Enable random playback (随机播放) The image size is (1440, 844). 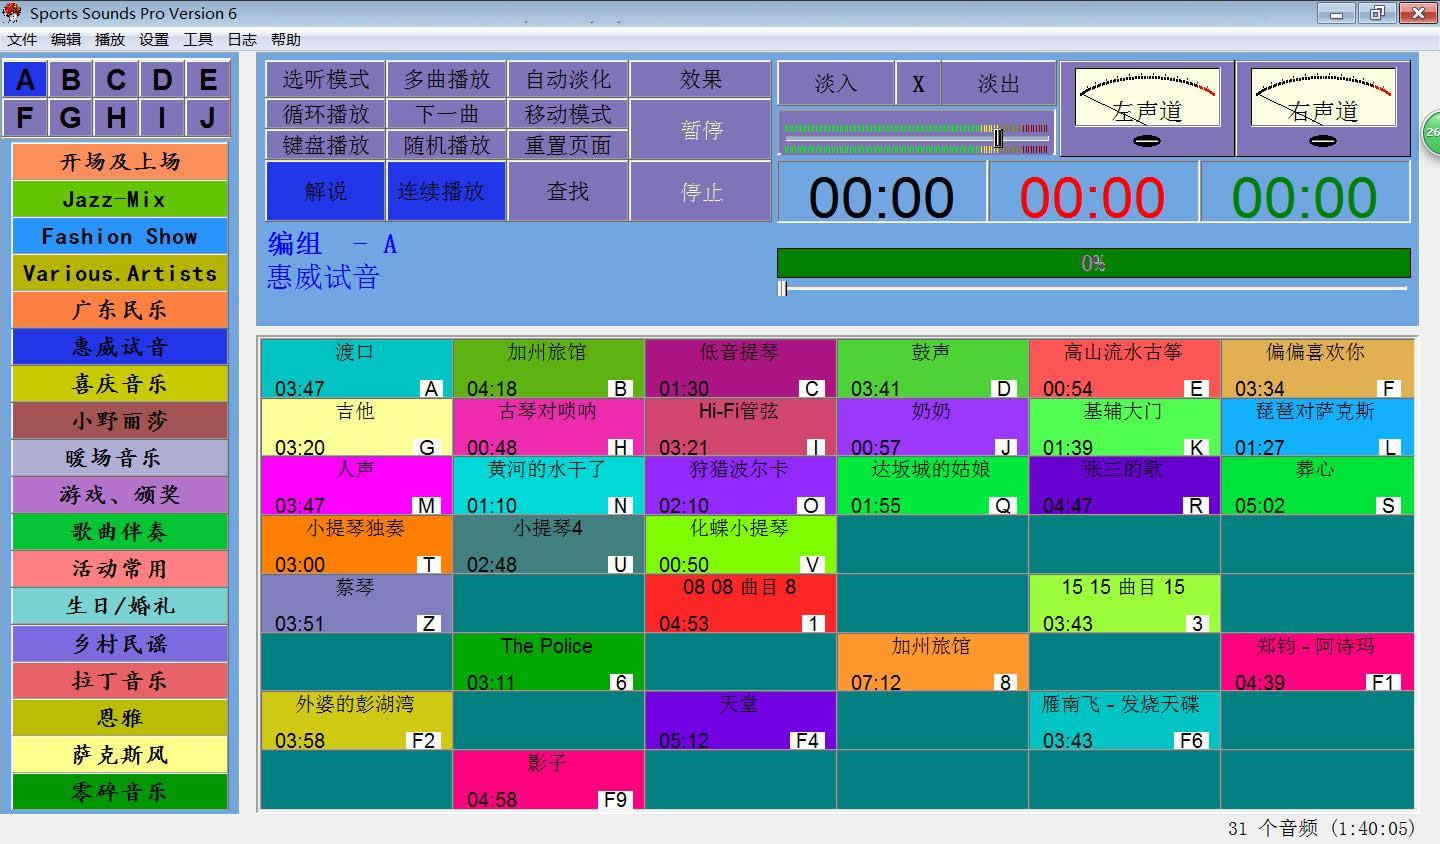pos(447,145)
